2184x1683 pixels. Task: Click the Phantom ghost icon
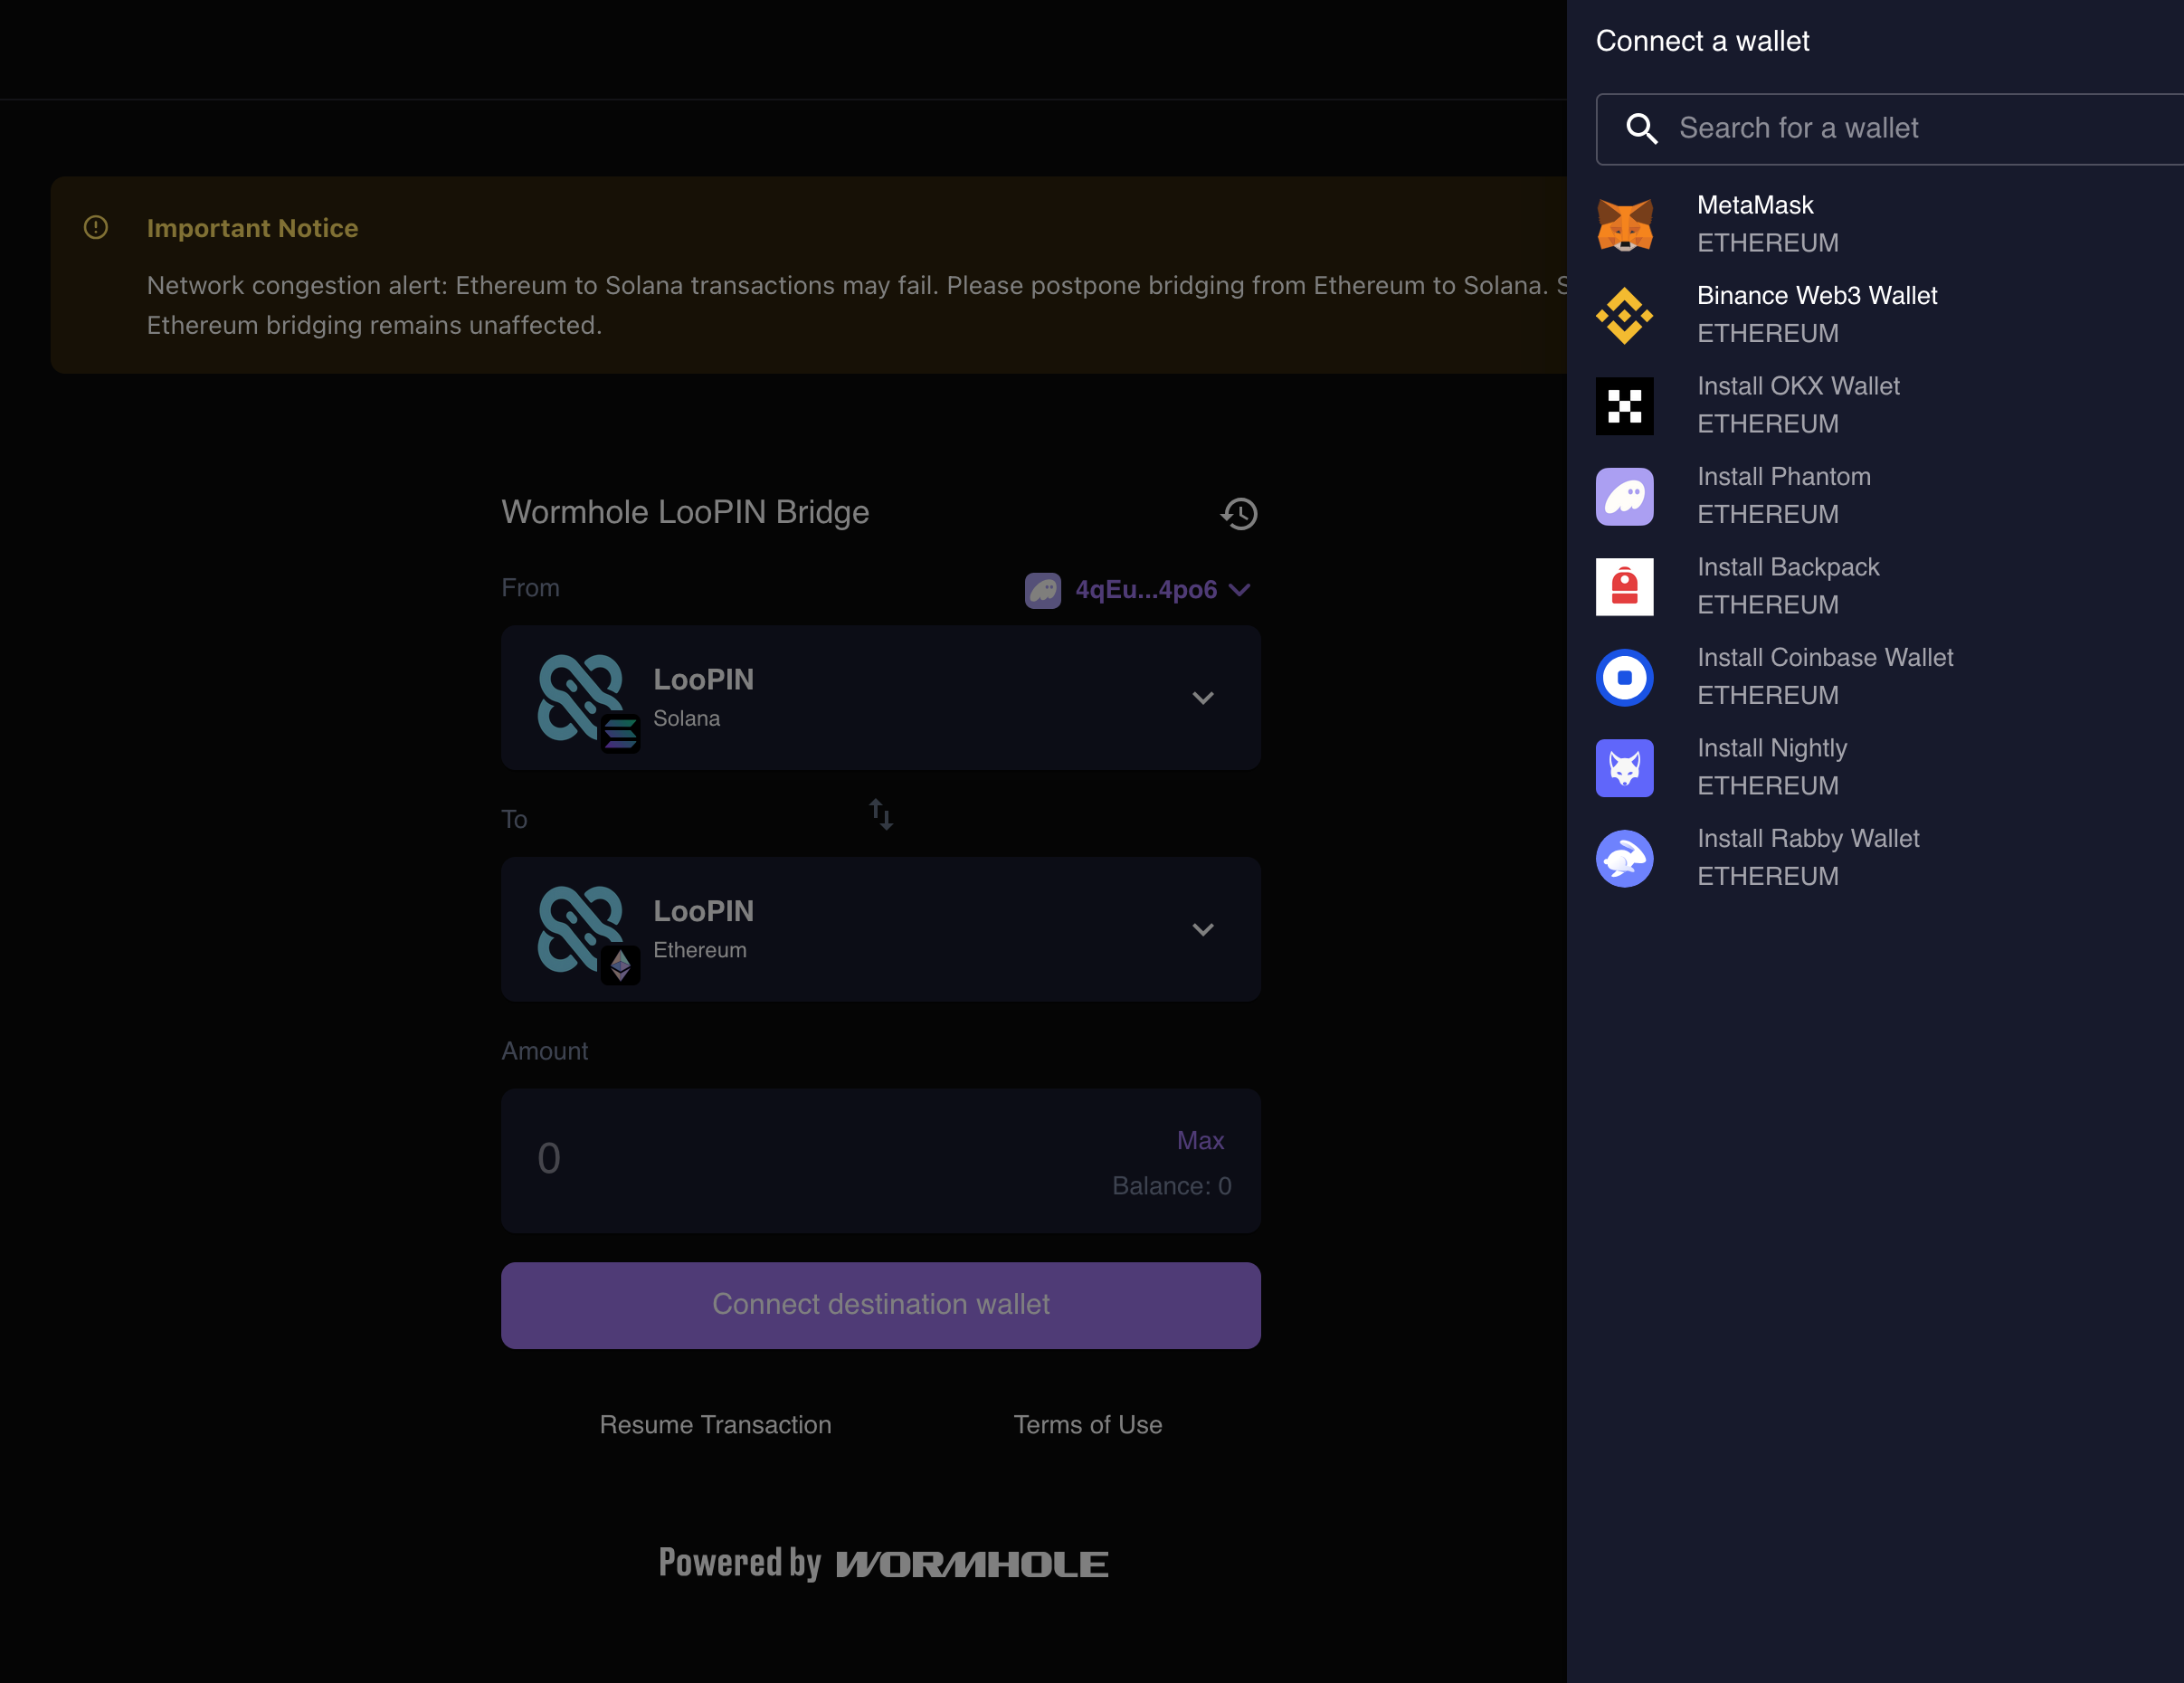(x=1625, y=496)
